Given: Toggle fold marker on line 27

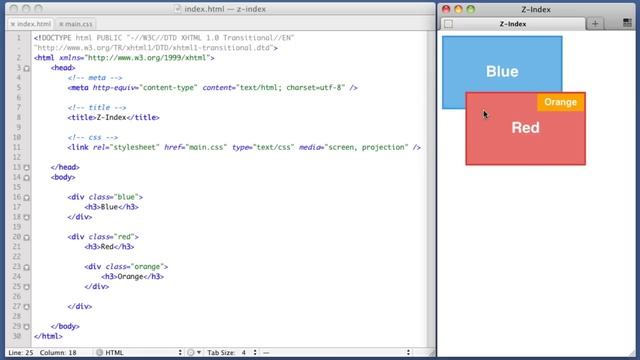Looking at the screenshot, I should click(x=27, y=307).
